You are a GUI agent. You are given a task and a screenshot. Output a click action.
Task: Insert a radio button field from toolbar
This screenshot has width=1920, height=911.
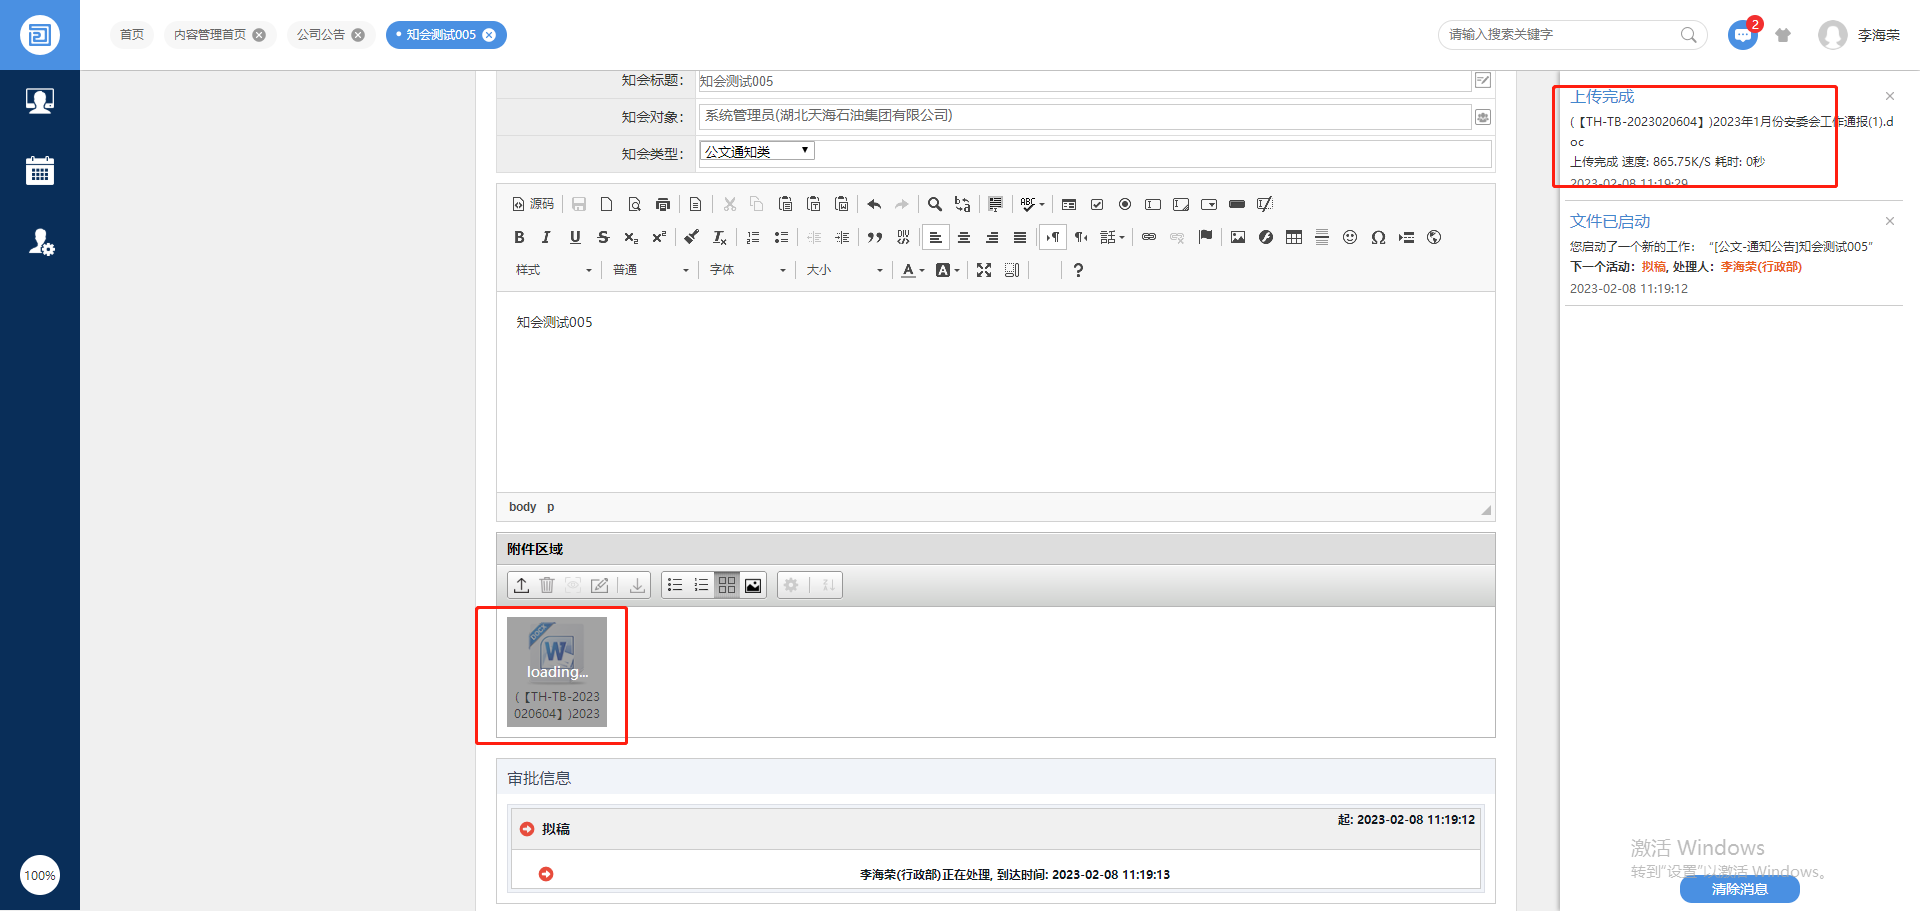pos(1125,204)
